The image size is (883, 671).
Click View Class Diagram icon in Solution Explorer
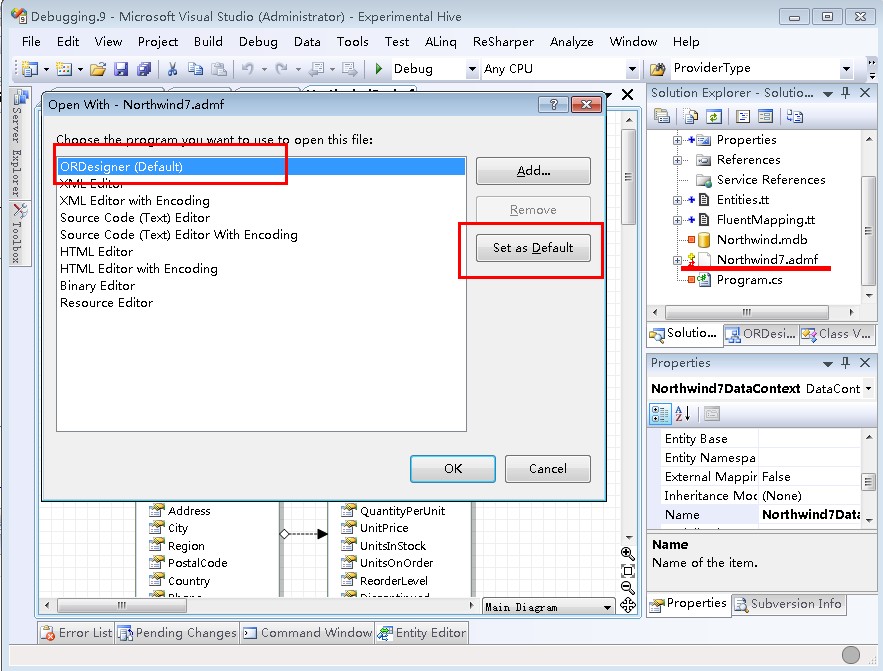(795, 116)
